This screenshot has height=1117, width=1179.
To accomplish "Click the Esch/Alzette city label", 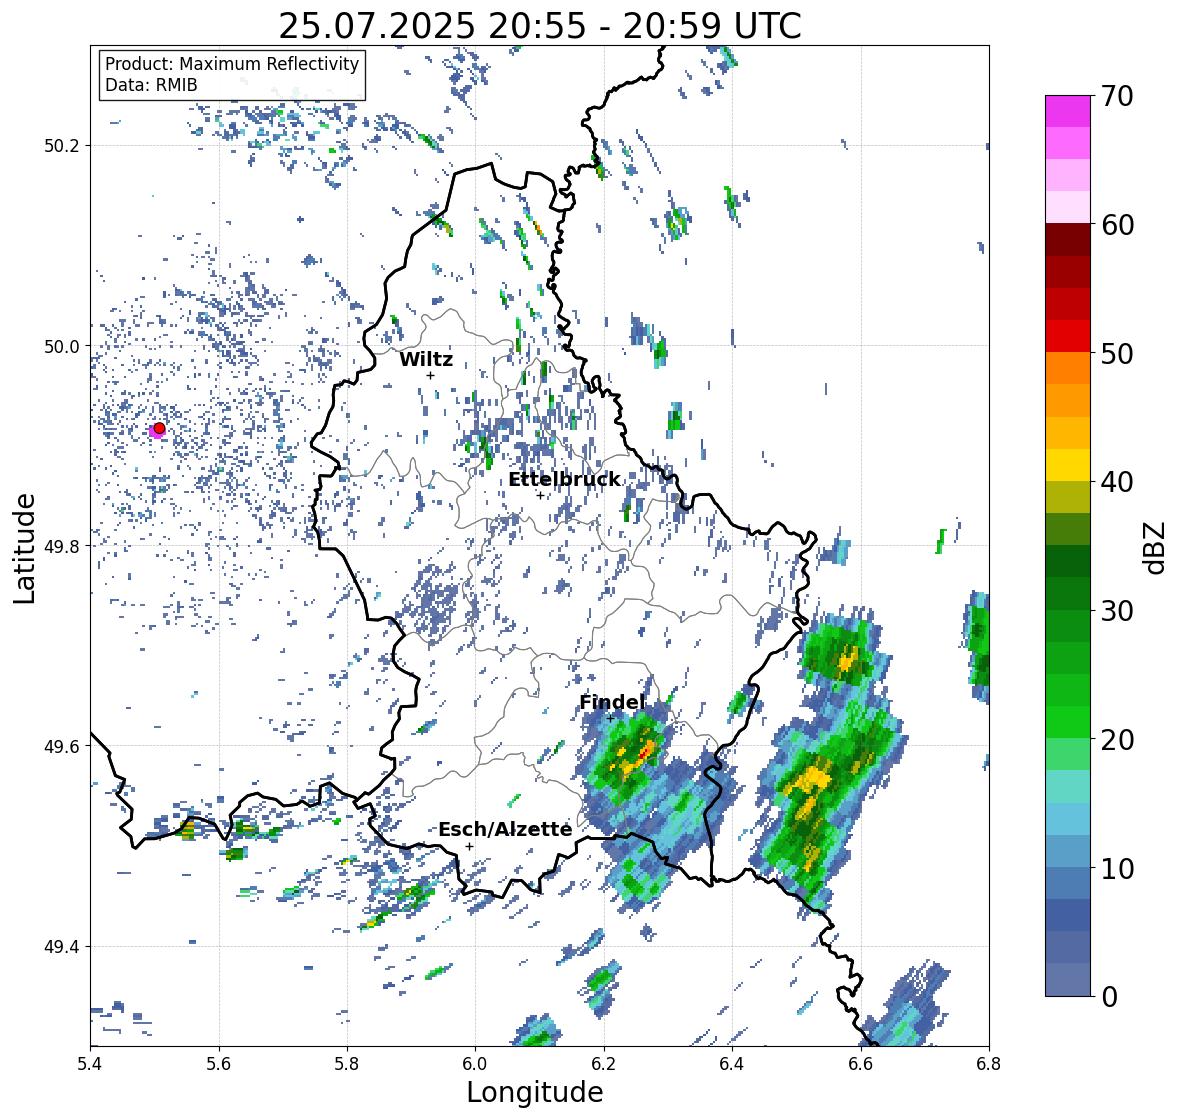I will (x=505, y=829).
